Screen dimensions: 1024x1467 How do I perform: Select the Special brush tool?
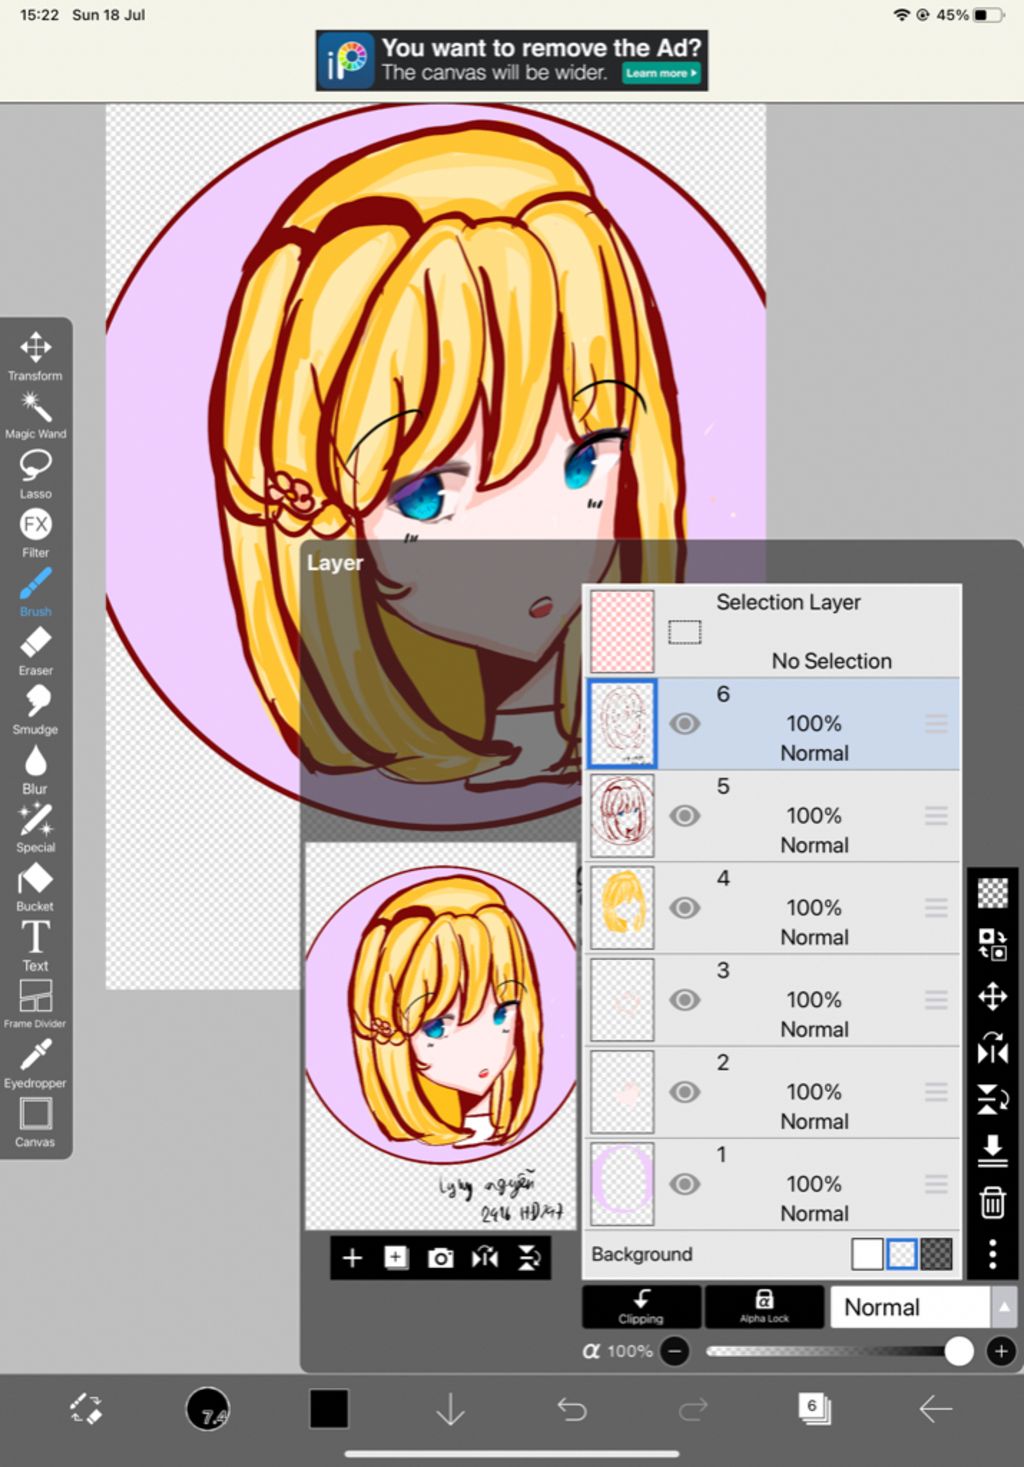pyautogui.click(x=35, y=828)
